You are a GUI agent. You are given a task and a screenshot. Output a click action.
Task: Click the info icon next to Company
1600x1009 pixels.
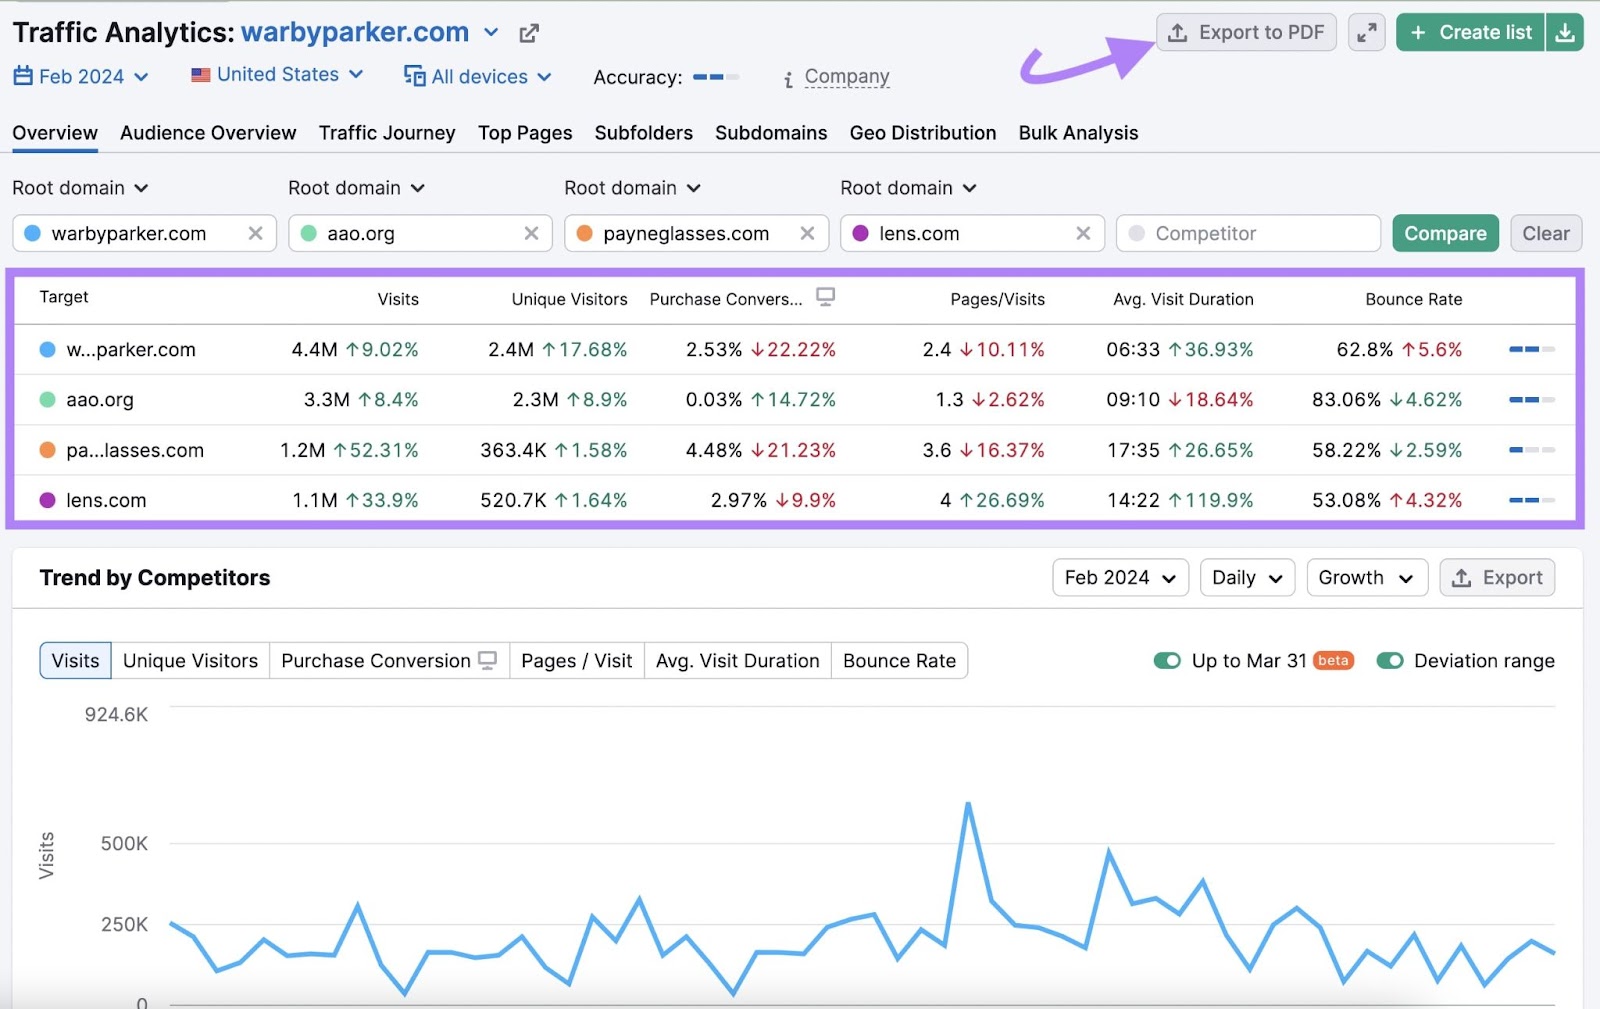pos(788,77)
